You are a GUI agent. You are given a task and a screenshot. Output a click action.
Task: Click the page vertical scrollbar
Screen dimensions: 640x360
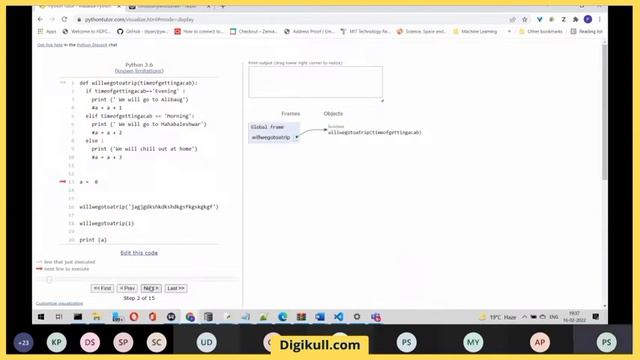604,112
